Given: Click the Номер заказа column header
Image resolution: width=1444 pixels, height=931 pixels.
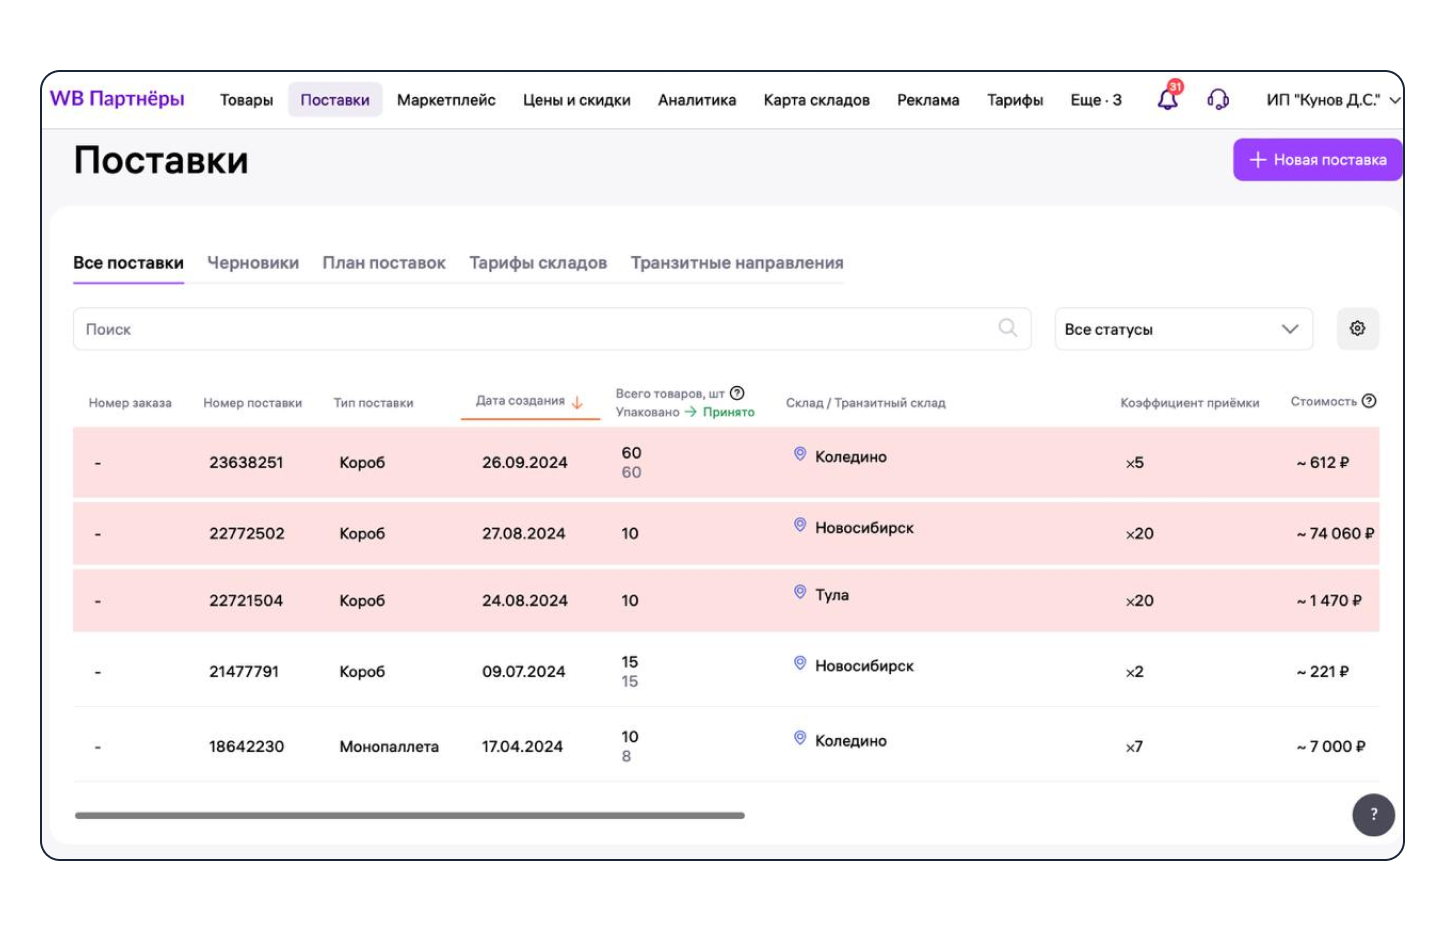Looking at the screenshot, I should point(130,403).
